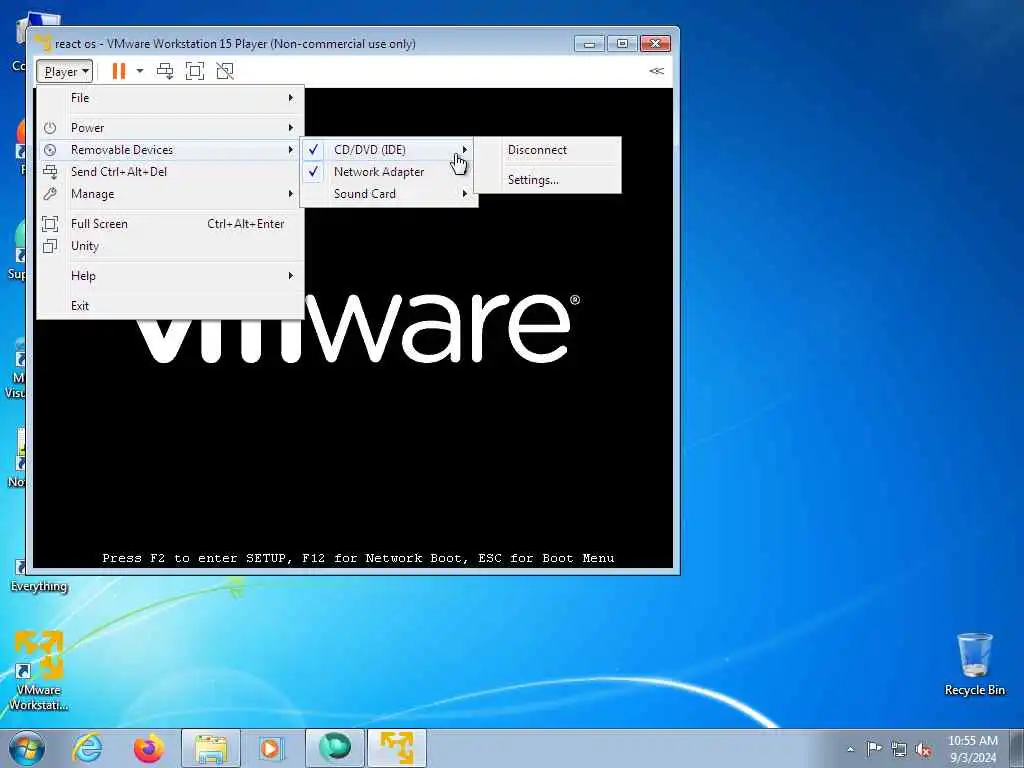
Task: Open the Windows Start menu
Action: (x=27, y=748)
